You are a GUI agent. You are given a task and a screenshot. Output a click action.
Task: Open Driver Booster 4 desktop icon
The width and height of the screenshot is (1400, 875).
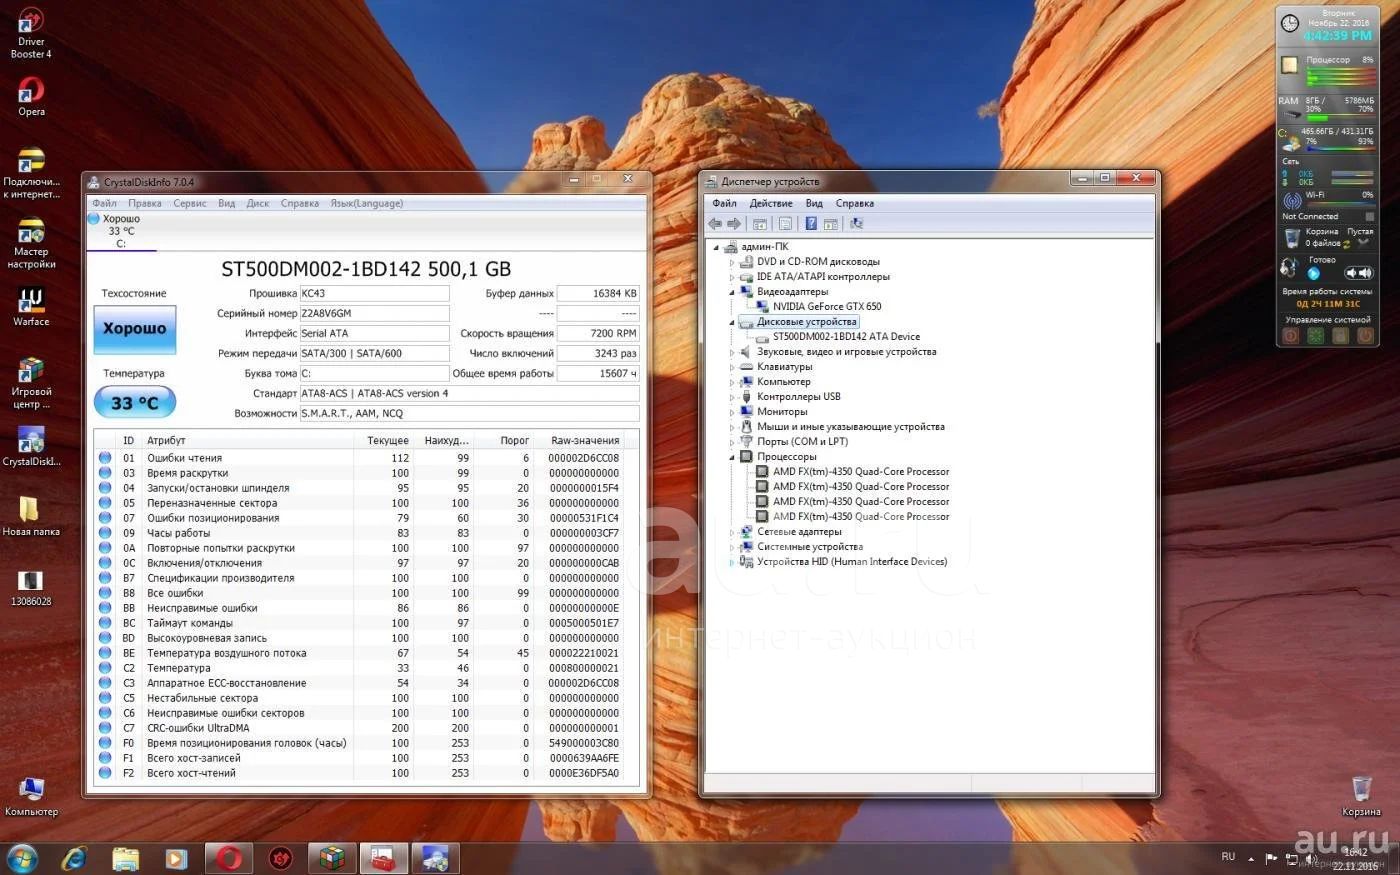pyautogui.click(x=31, y=24)
